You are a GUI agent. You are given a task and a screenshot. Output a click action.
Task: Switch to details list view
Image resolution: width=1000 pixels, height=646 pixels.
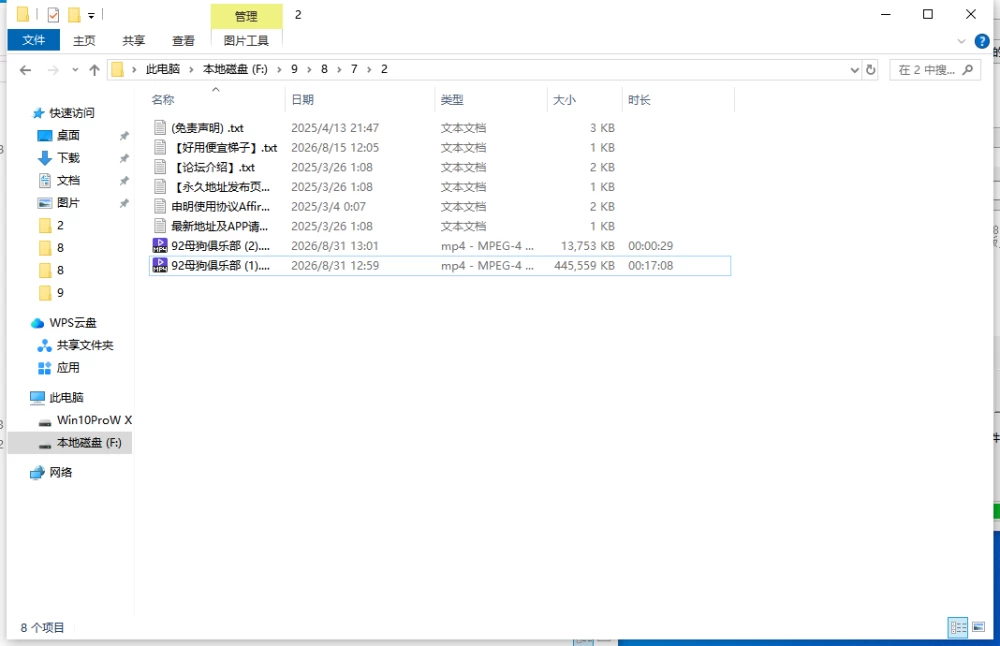958,627
